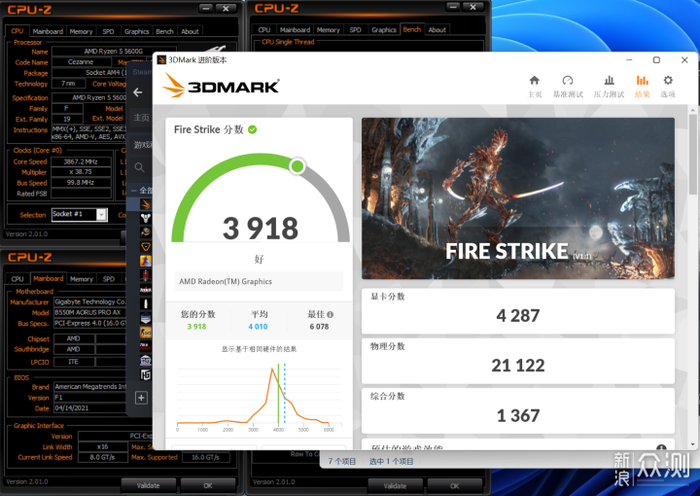Open Graphics tab in top-right CPU-Z window
The image size is (700, 496).
384,29
